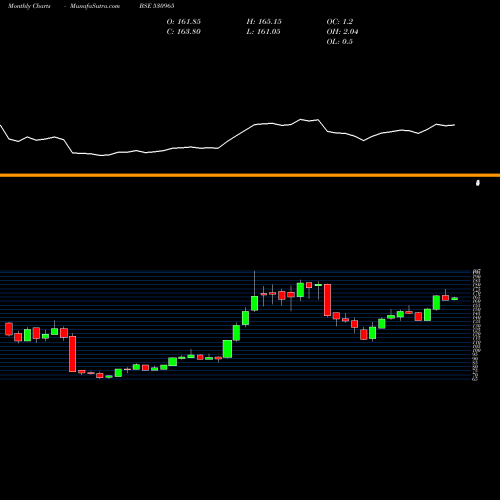This screenshot has width=500, height=500.
Task: Click the open value 'O: 161.85'
Action: pyautogui.click(x=184, y=22)
